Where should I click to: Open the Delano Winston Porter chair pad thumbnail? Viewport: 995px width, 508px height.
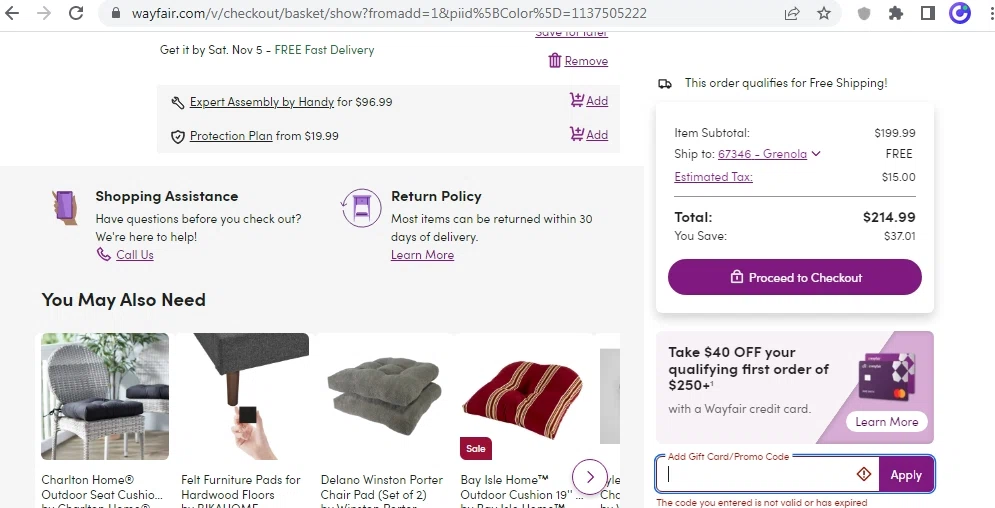pos(385,390)
